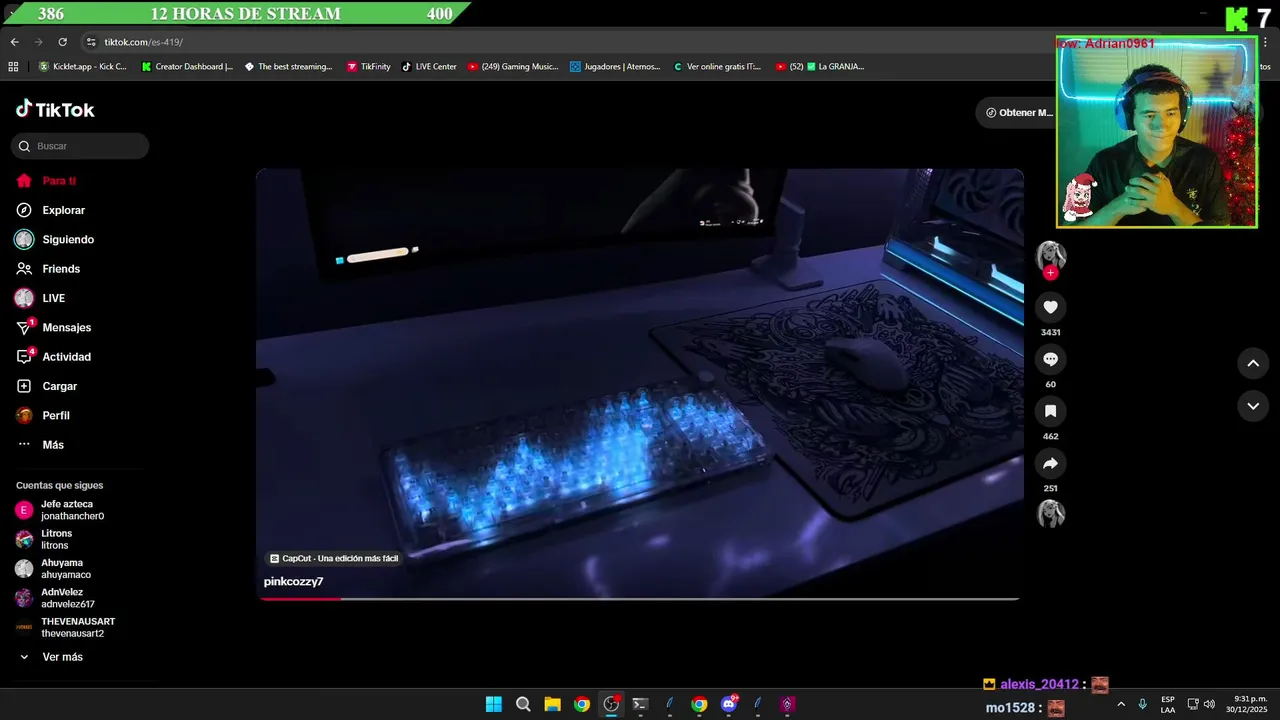Image resolution: width=1280 pixels, height=720 pixels.
Task: Open TikFinity bookmark
Action: [369, 67]
